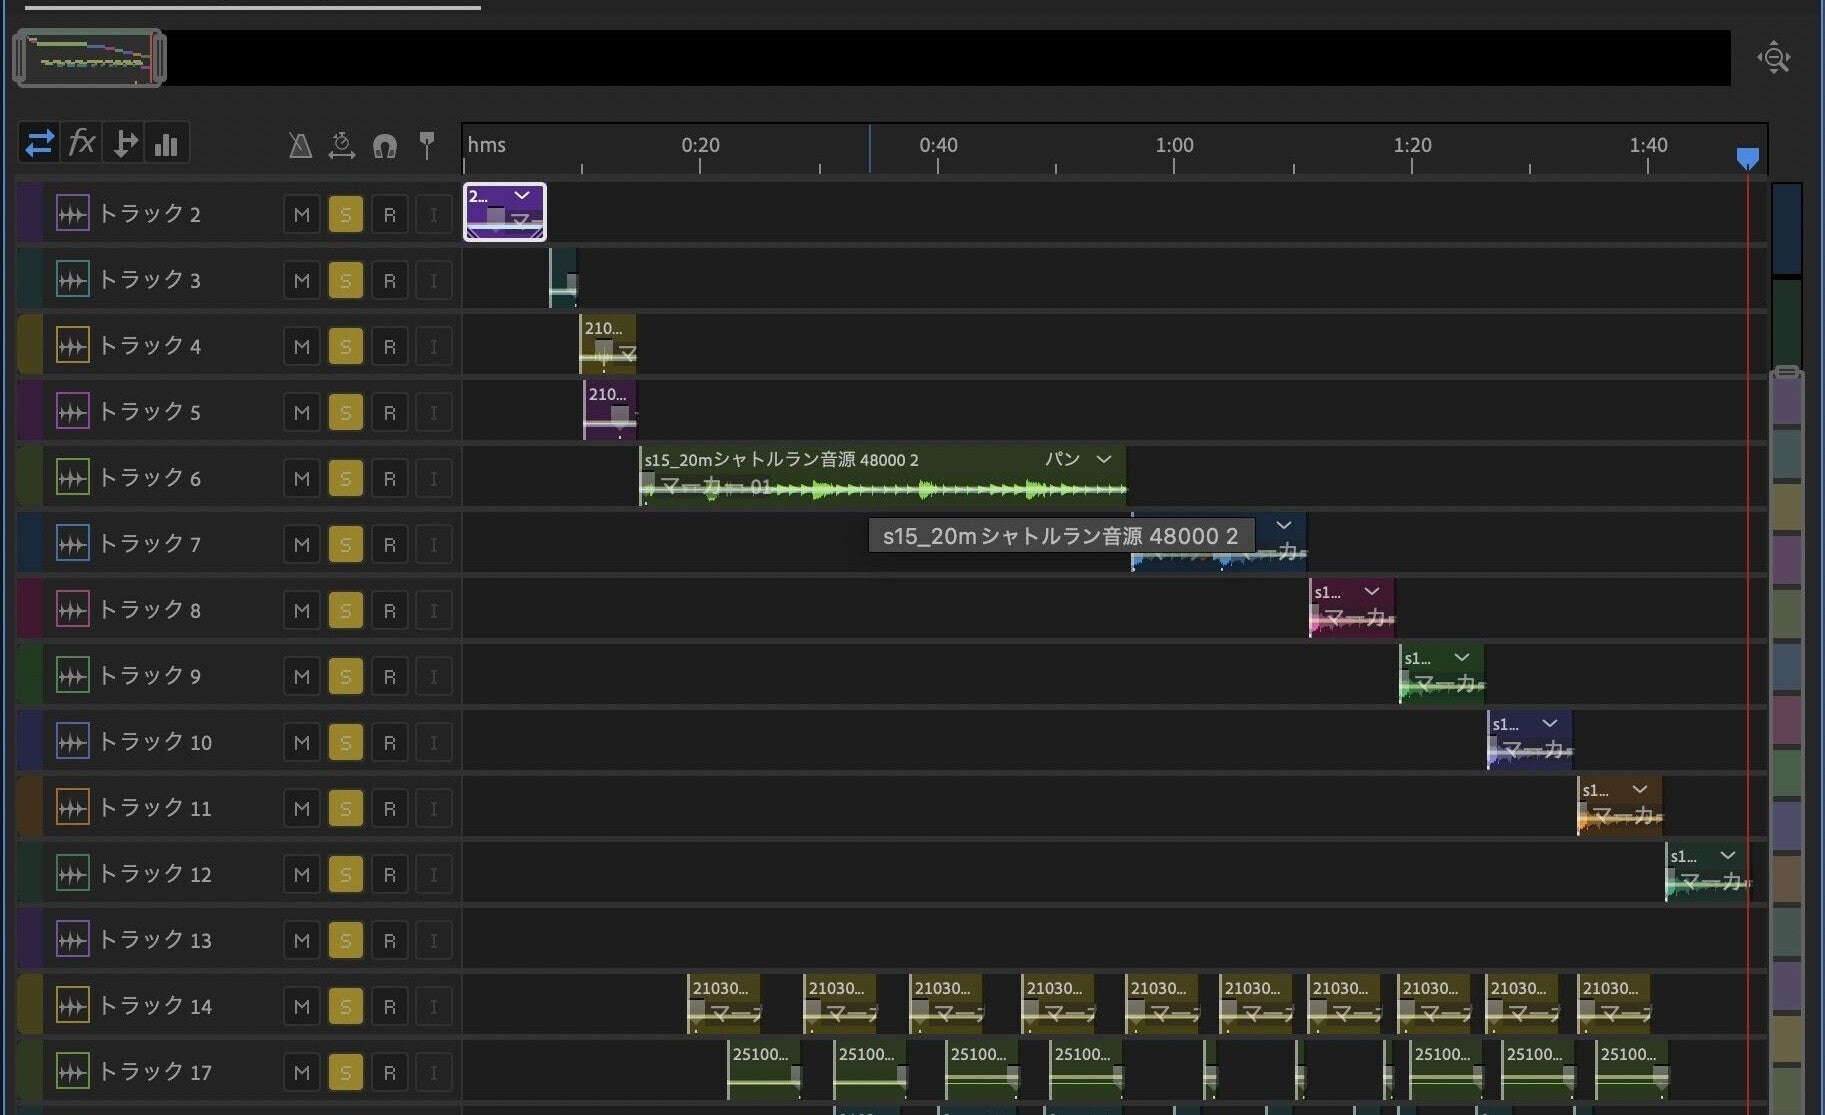Toggle solo on トラック 6

click(x=345, y=479)
